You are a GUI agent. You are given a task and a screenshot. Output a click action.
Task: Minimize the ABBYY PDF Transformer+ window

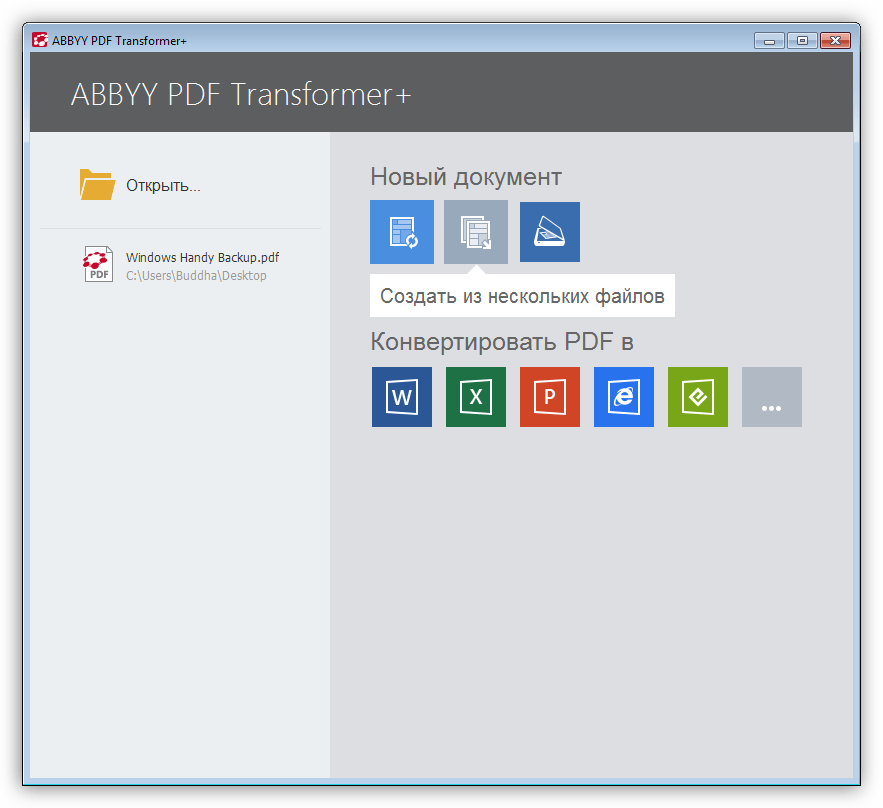pos(769,41)
